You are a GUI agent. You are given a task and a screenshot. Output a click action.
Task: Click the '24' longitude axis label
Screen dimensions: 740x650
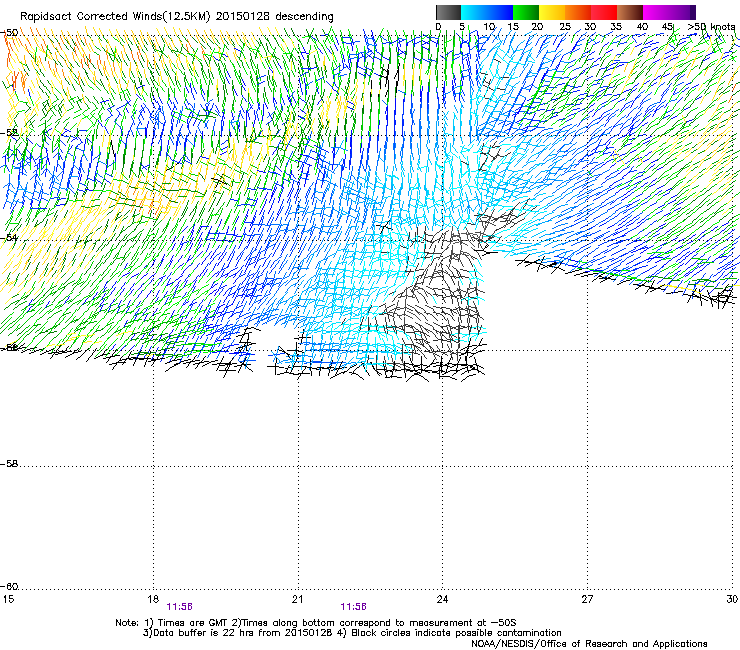coord(442,599)
